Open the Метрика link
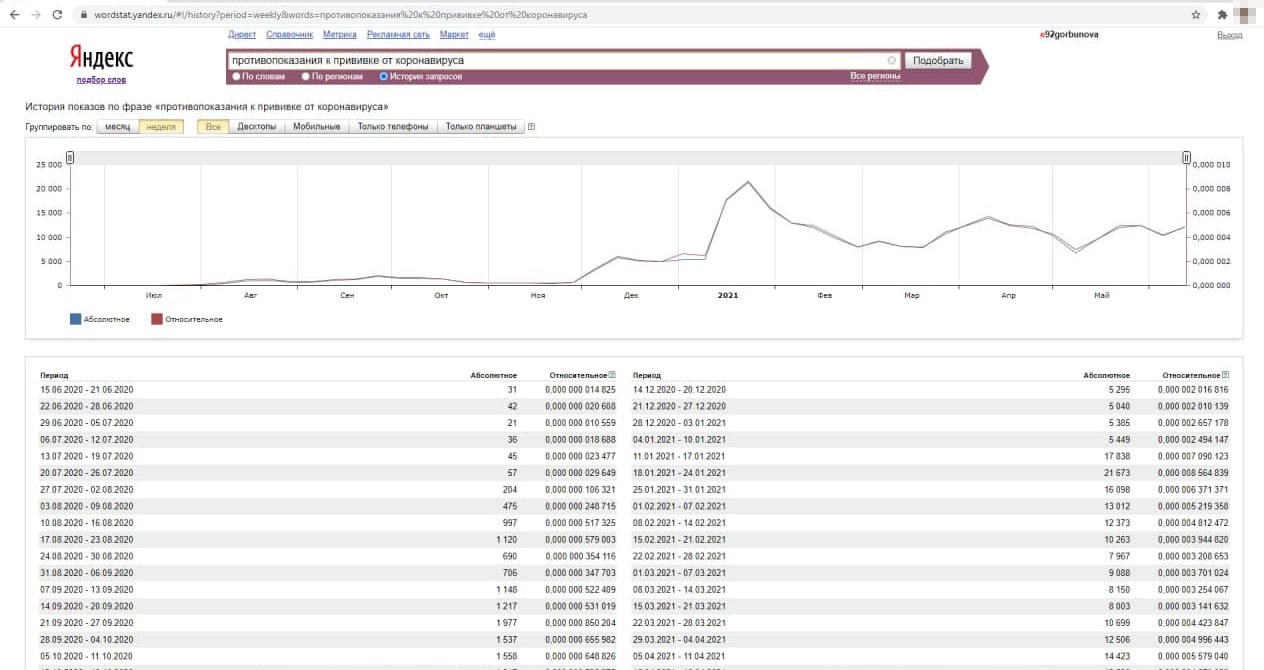 [x=340, y=35]
